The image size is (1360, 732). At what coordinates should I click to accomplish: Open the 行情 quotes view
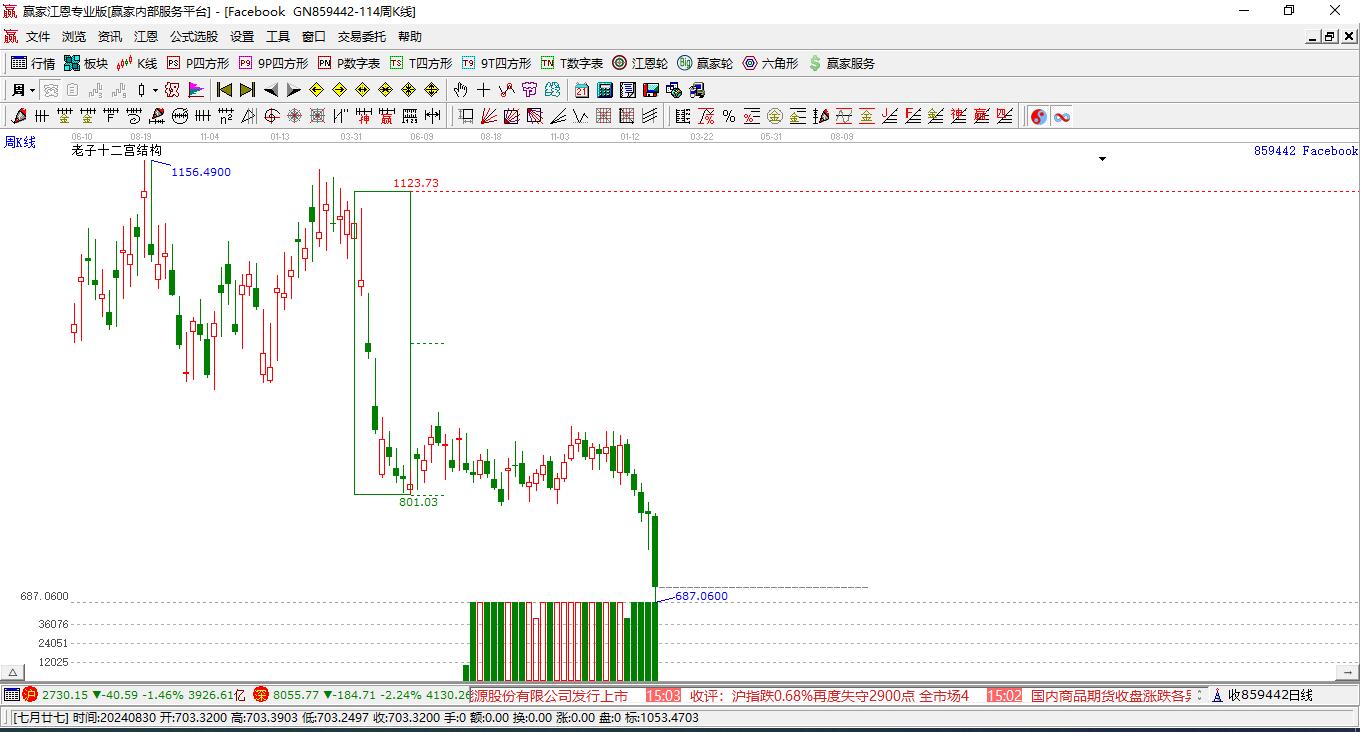point(33,63)
